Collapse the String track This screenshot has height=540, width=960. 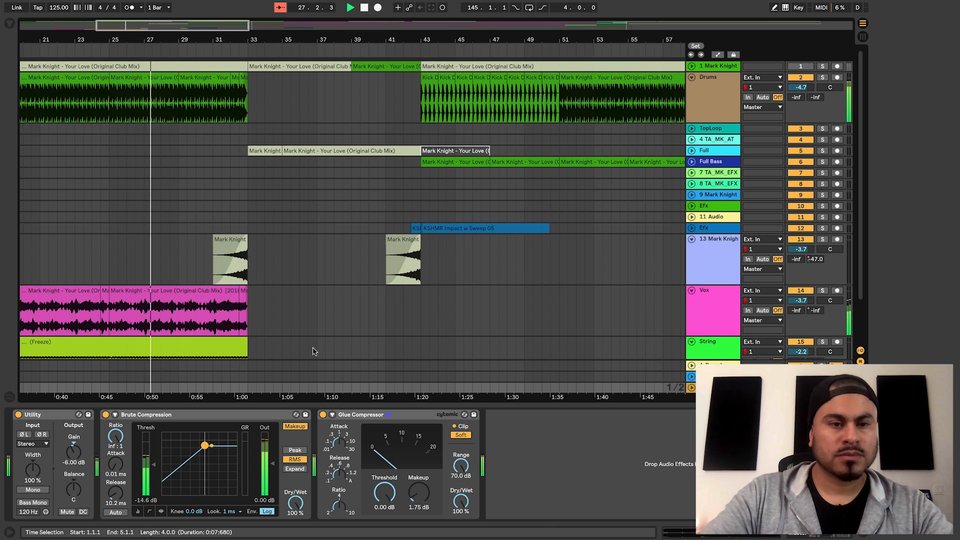[691, 342]
